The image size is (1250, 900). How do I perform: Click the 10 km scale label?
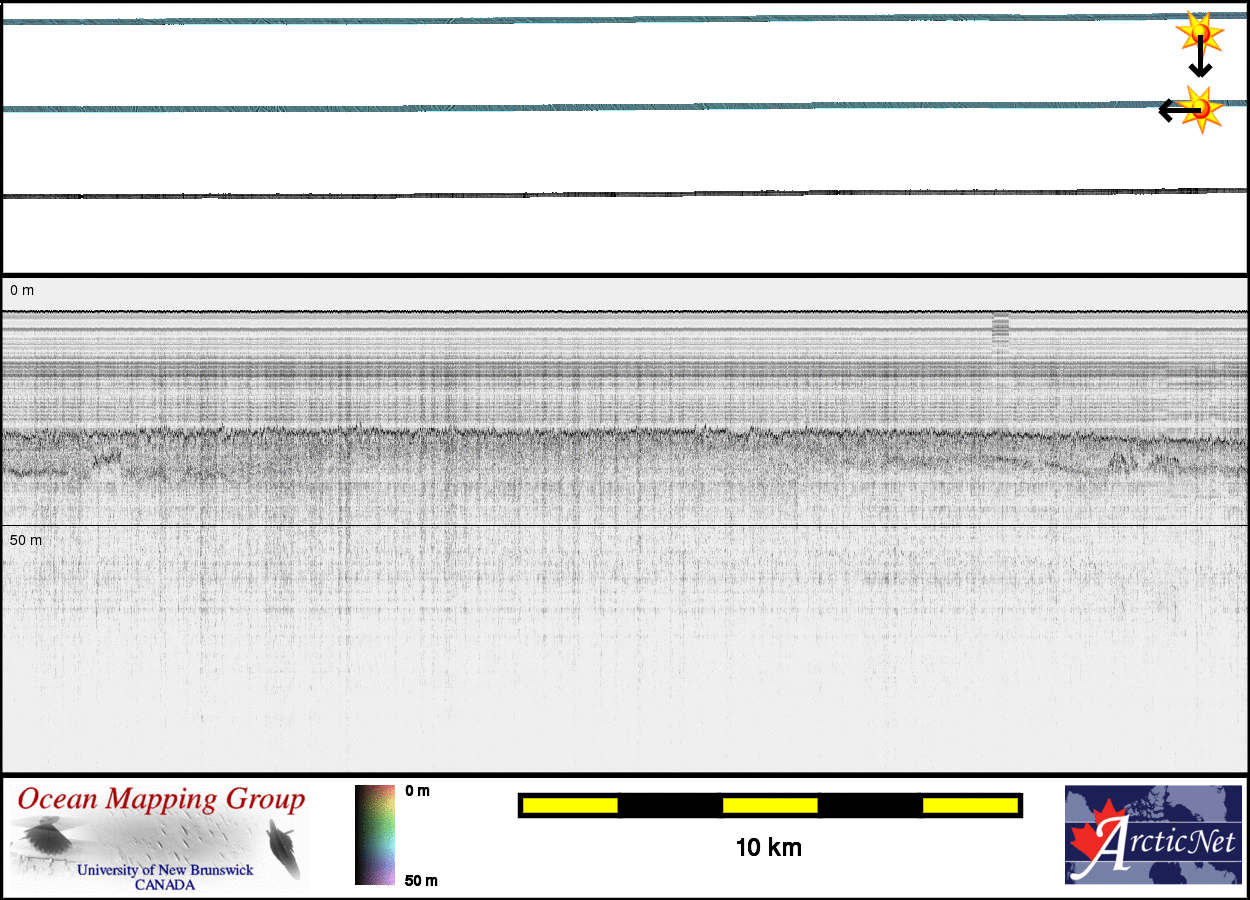[x=768, y=848]
